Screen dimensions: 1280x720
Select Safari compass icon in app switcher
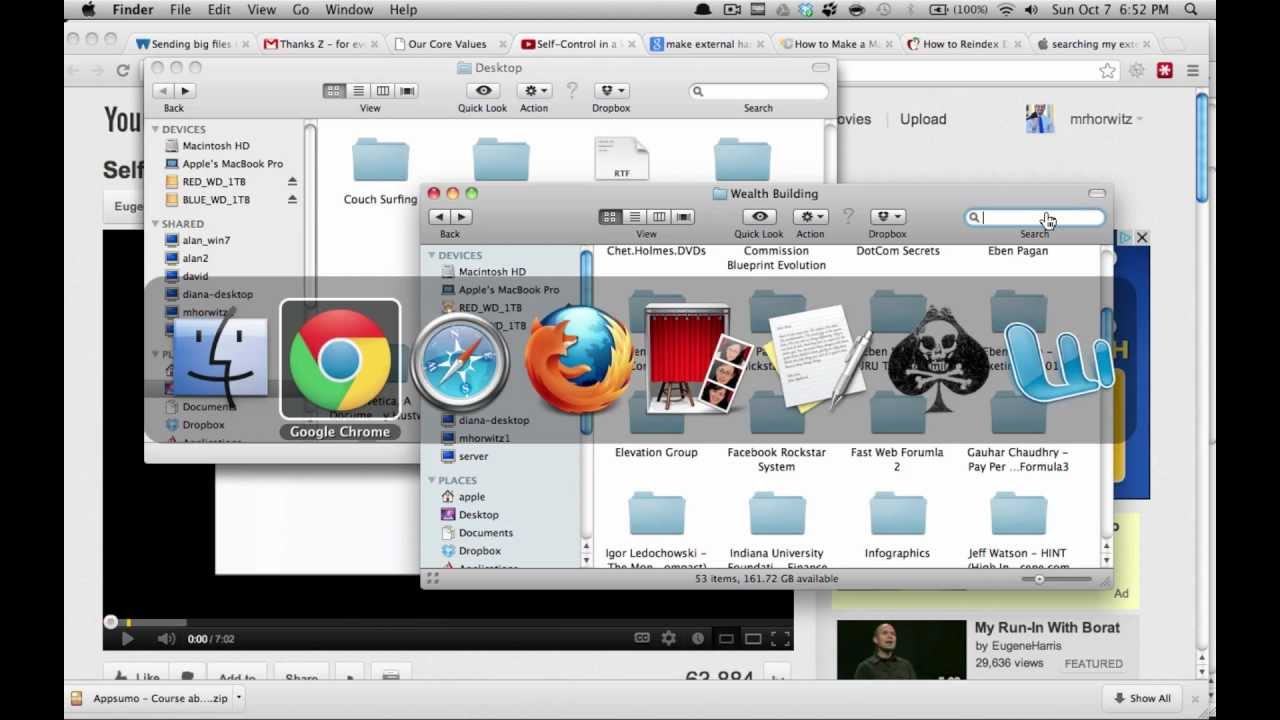click(460, 360)
